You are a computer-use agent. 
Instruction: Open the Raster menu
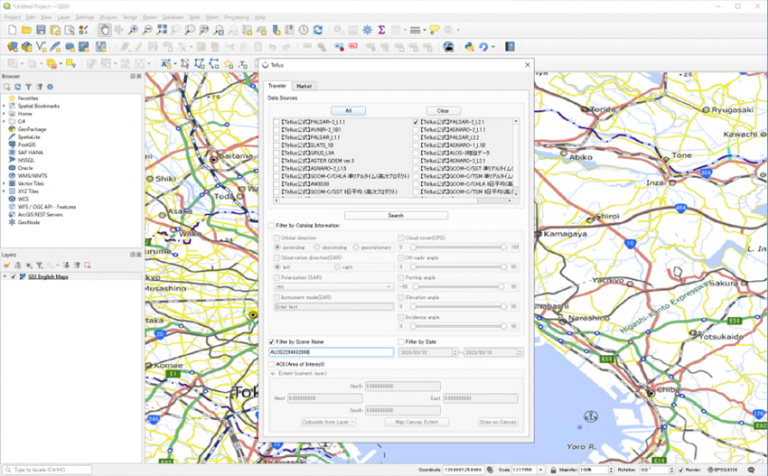tap(150, 17)
